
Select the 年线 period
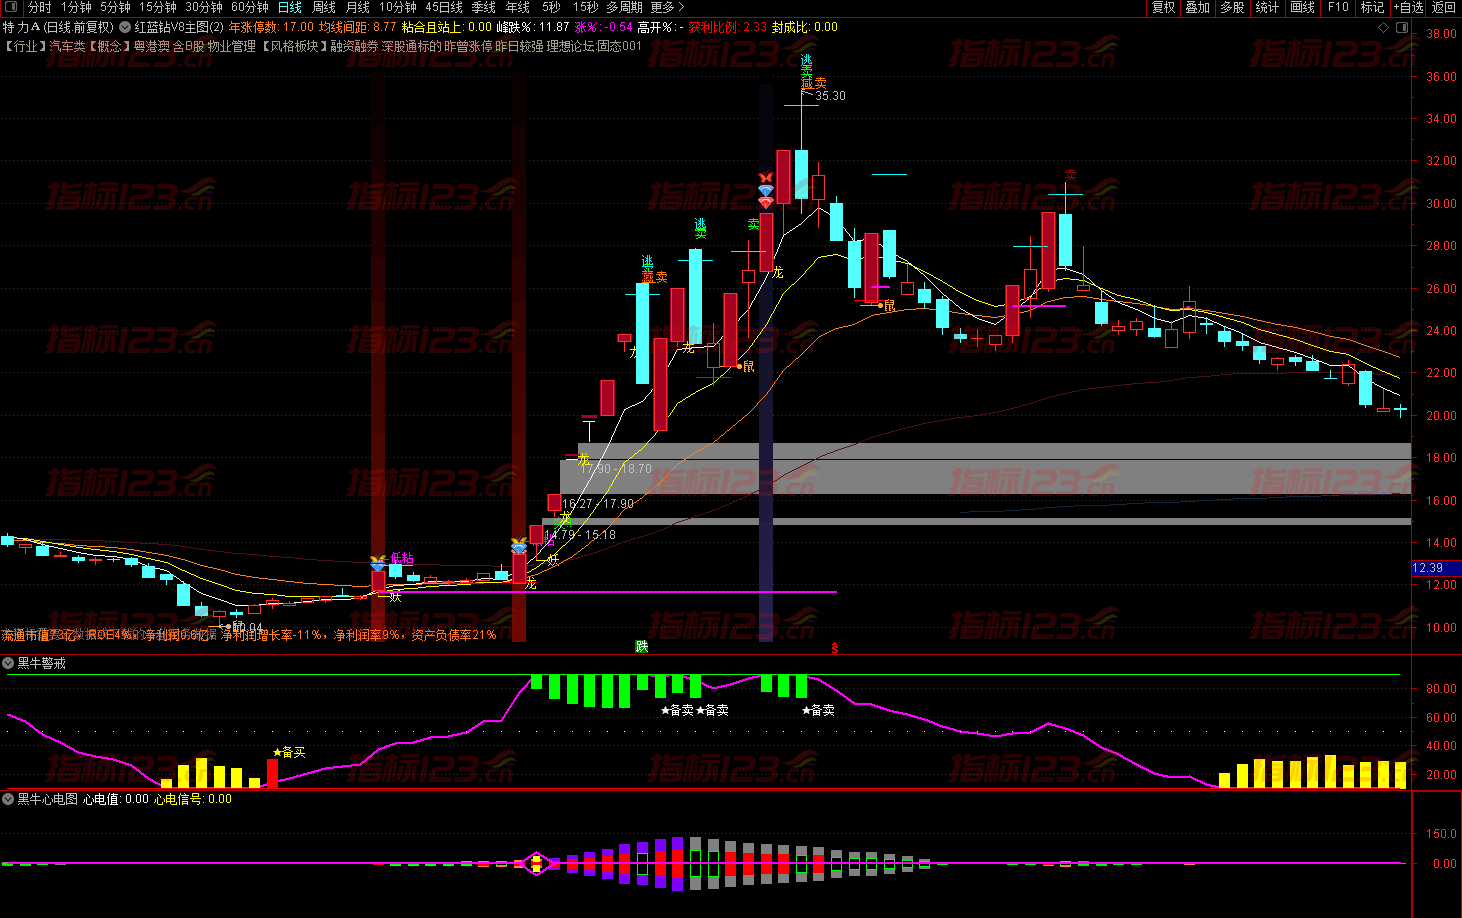tap(518, 7)
